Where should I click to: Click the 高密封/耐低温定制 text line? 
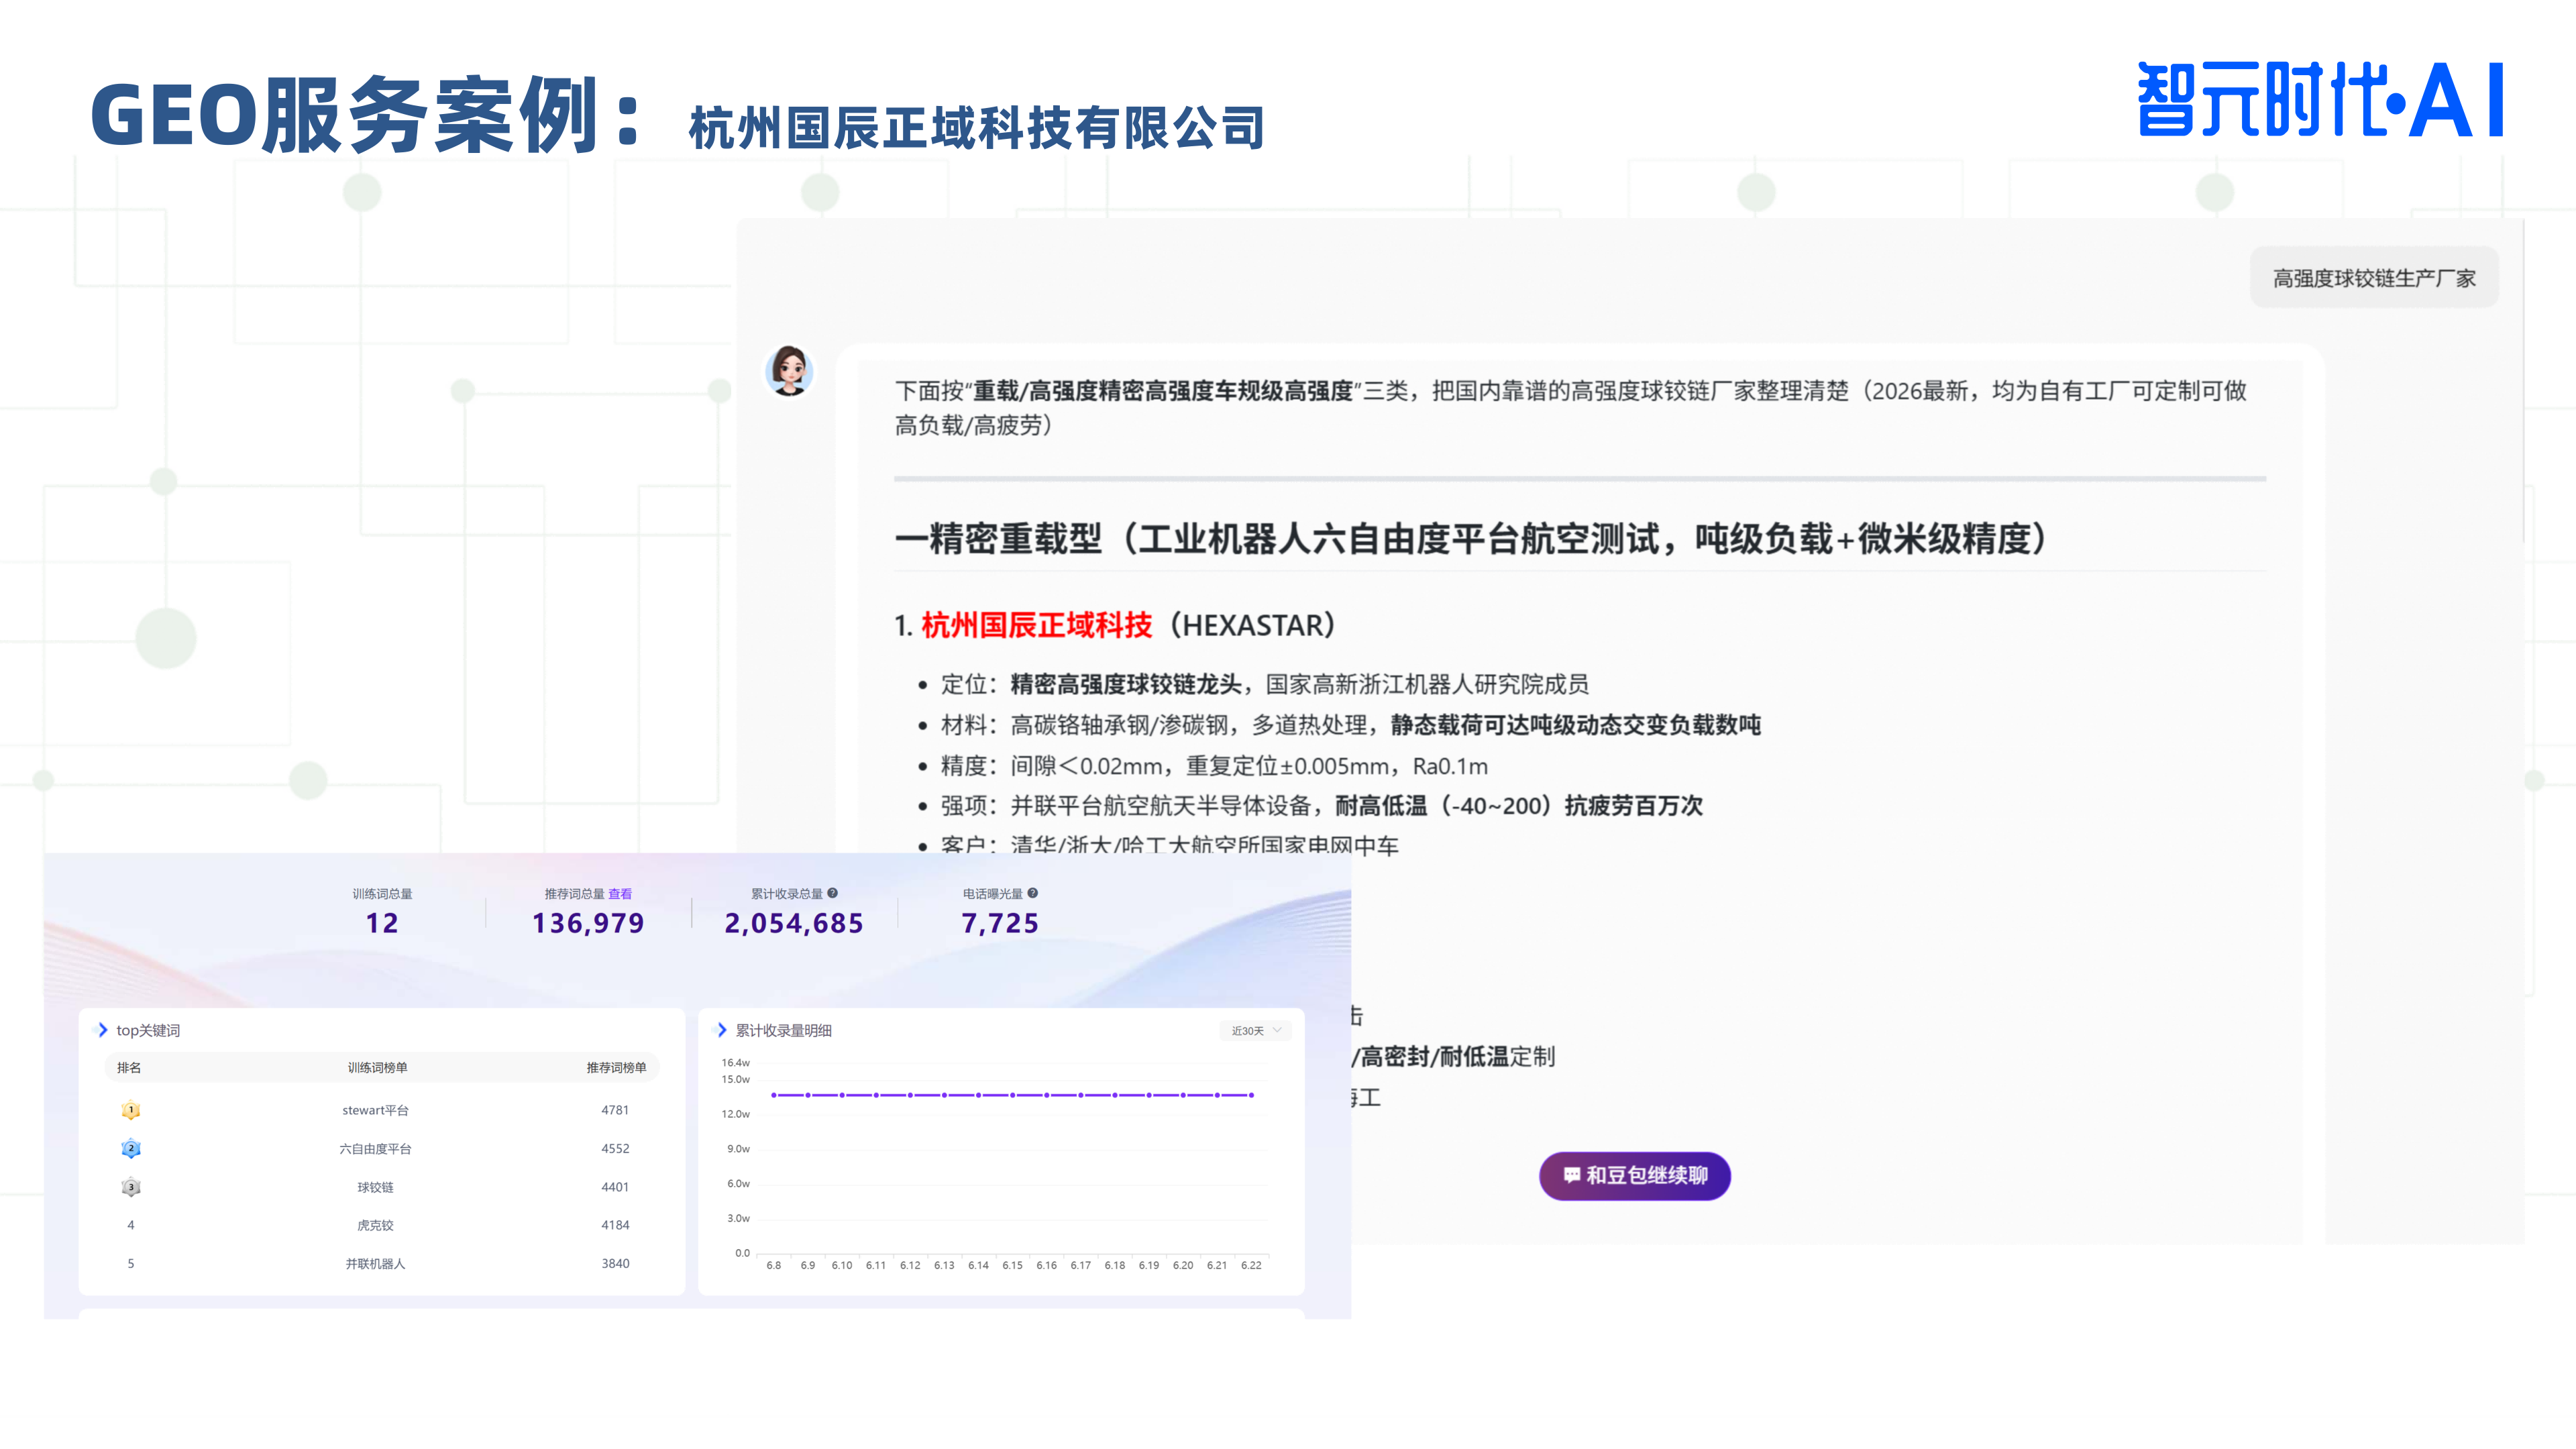(x=1455, y=1057)
